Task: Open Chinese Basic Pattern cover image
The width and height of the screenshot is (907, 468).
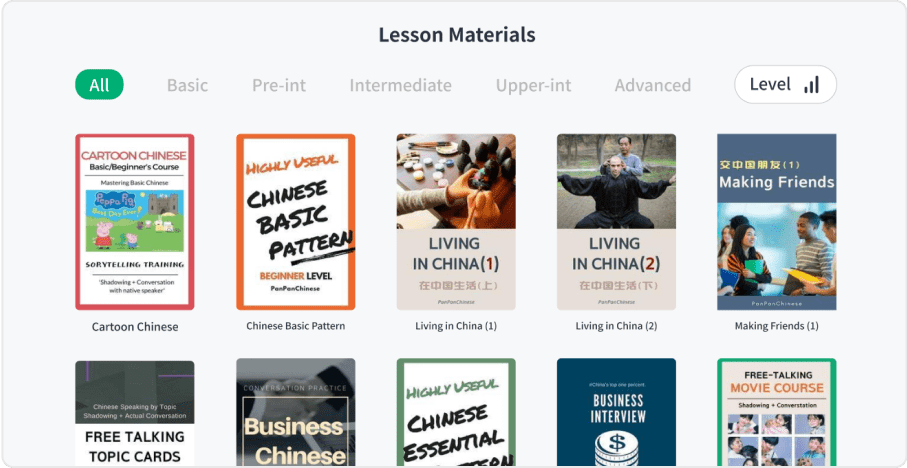Action: 296,222
